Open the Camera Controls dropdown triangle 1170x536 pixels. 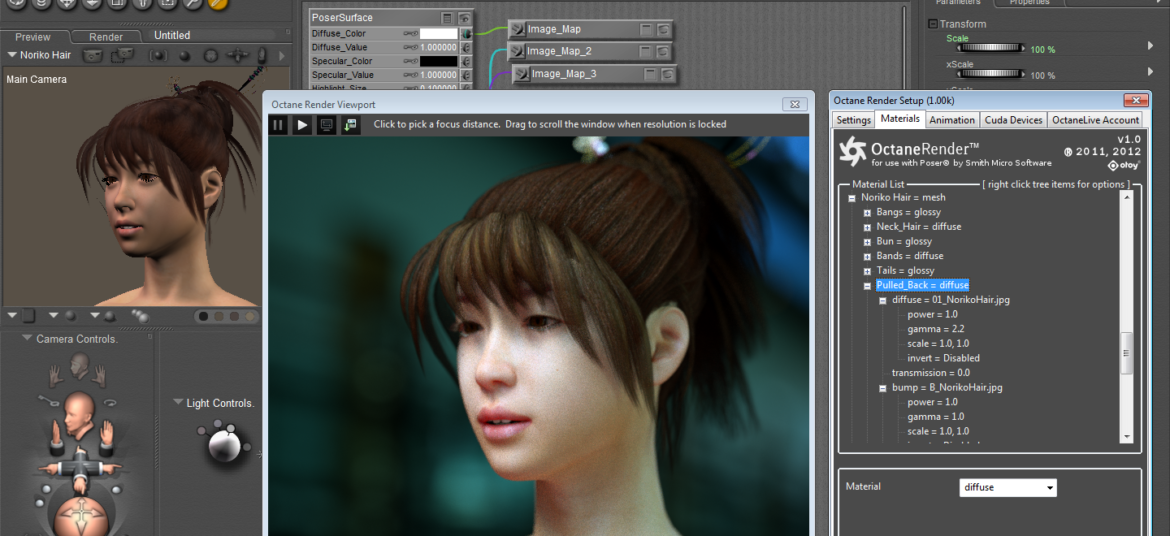[x=27, y=338]
